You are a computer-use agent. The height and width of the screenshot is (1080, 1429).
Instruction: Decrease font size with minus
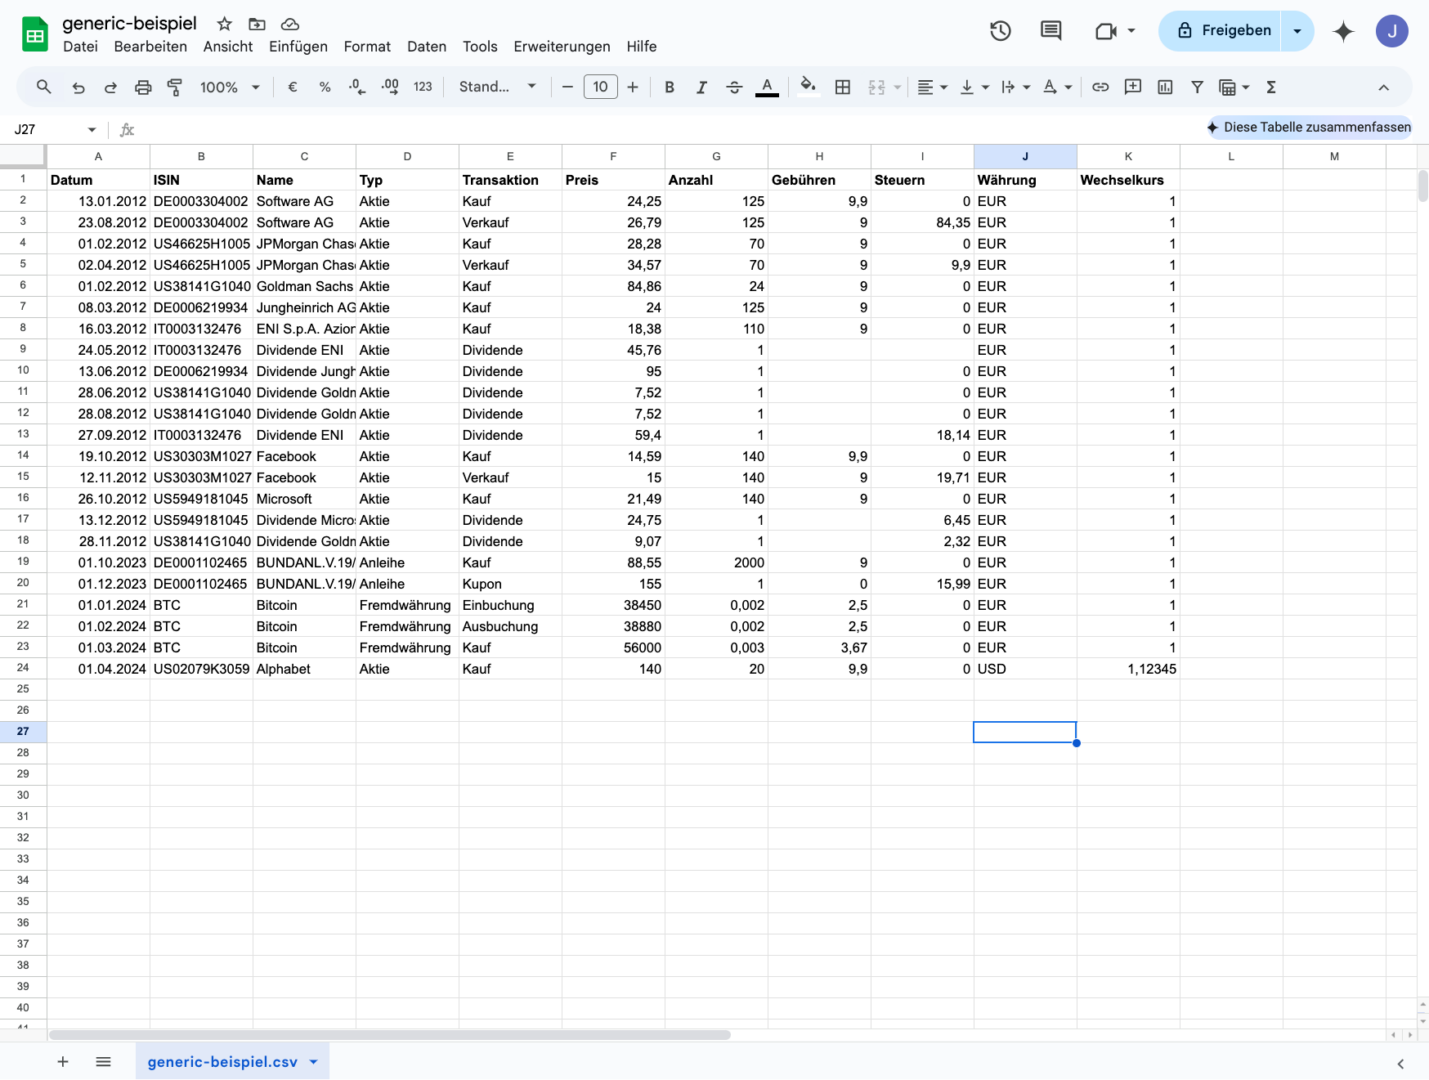pos(567,87)
